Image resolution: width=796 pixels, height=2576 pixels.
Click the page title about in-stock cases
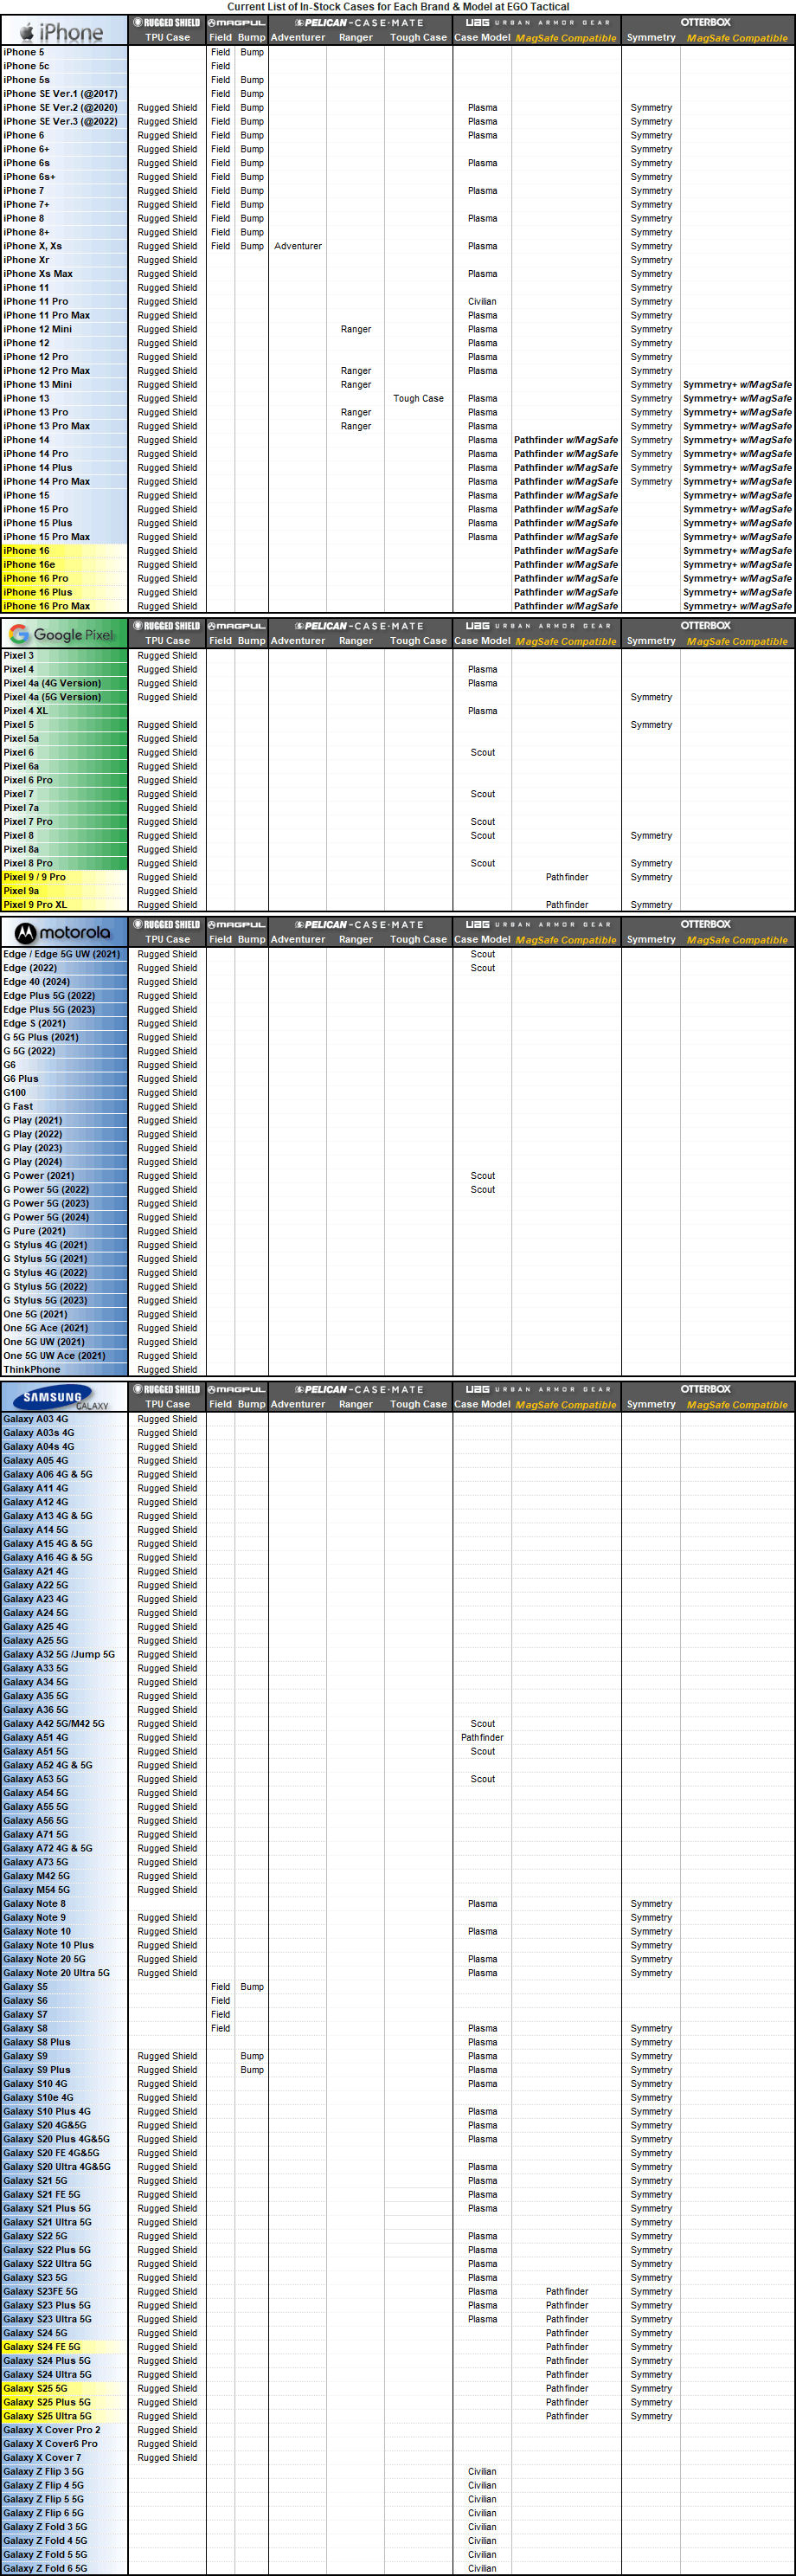click(x=398, y=7)
